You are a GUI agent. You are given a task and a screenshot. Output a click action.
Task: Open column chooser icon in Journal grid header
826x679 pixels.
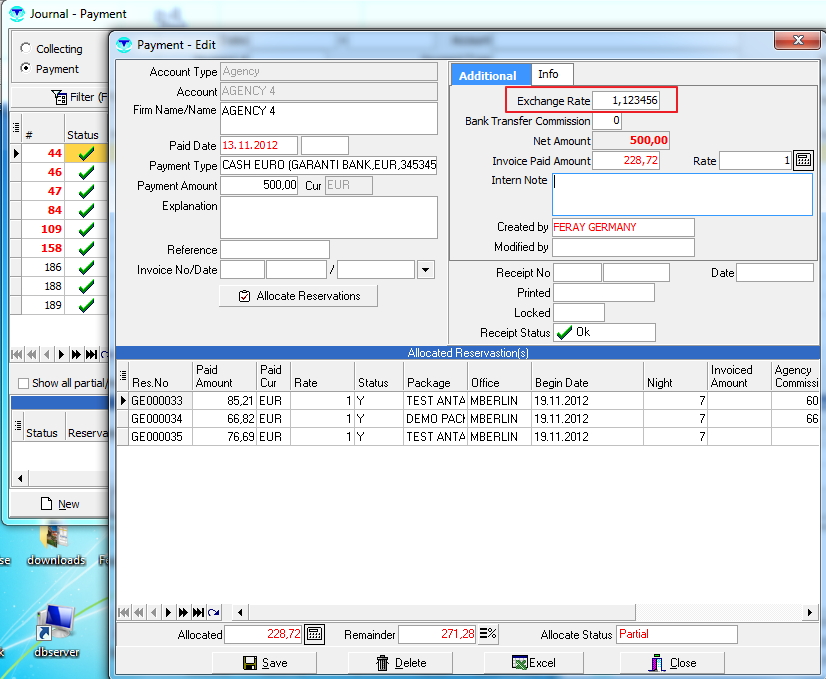pos(16,127)
